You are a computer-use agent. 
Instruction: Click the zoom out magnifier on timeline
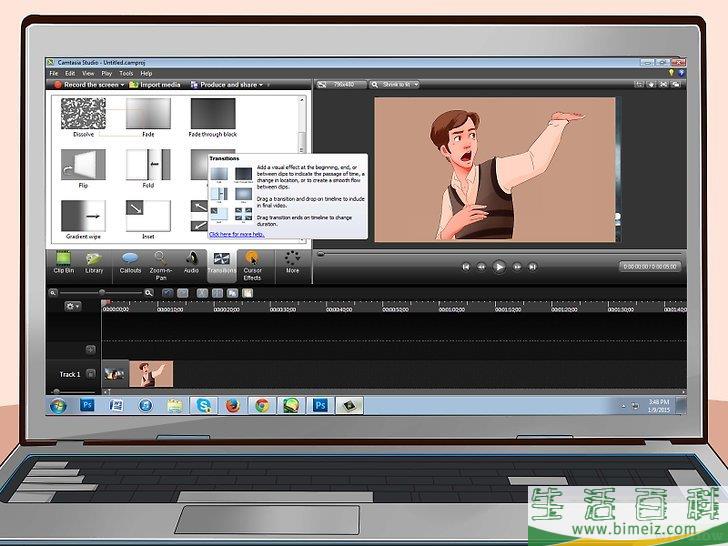pos(53,292)
